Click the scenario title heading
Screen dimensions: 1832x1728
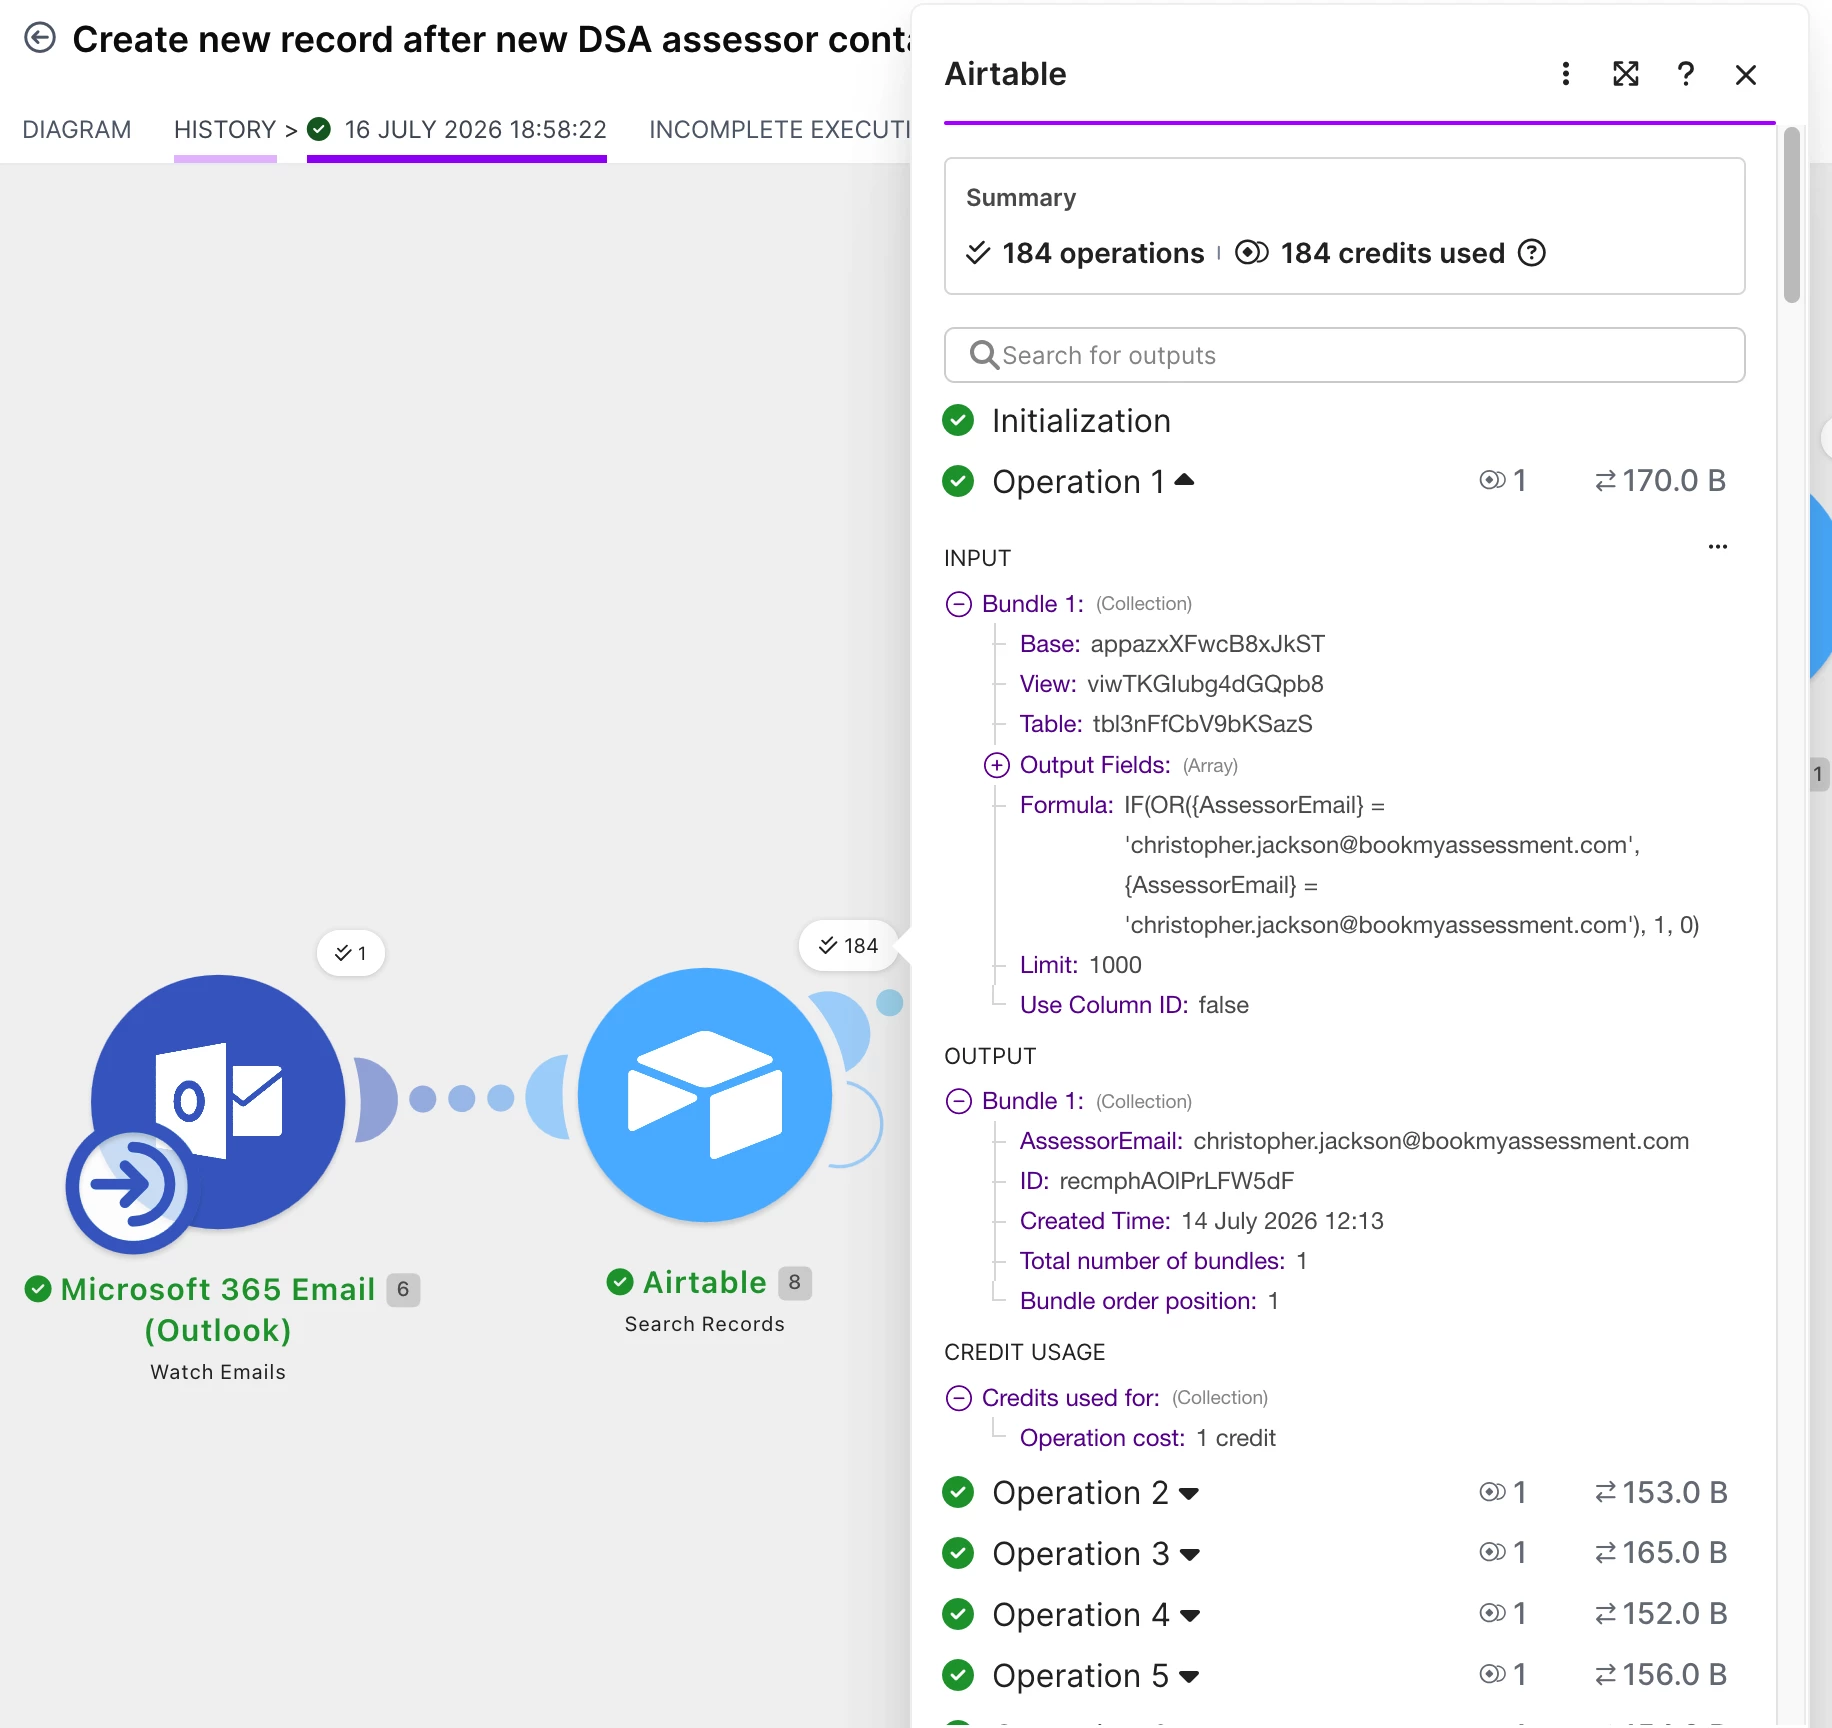pyautogui.click(x=491, y=39)
